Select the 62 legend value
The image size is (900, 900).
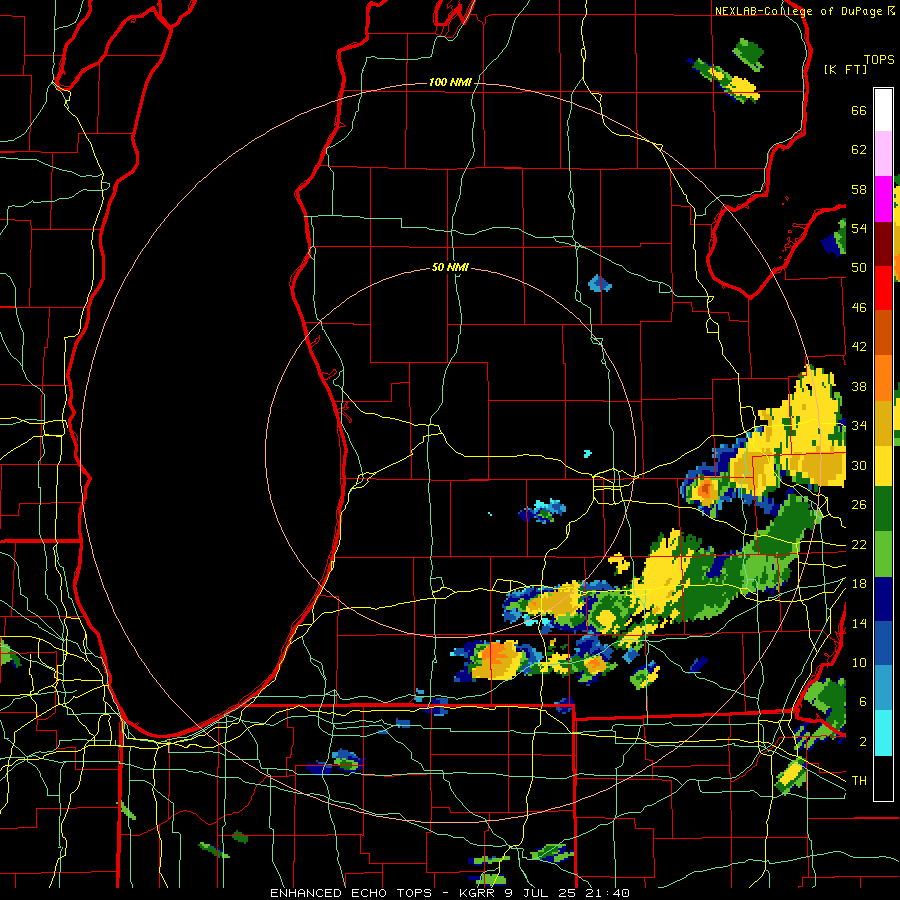pos(859,150)
